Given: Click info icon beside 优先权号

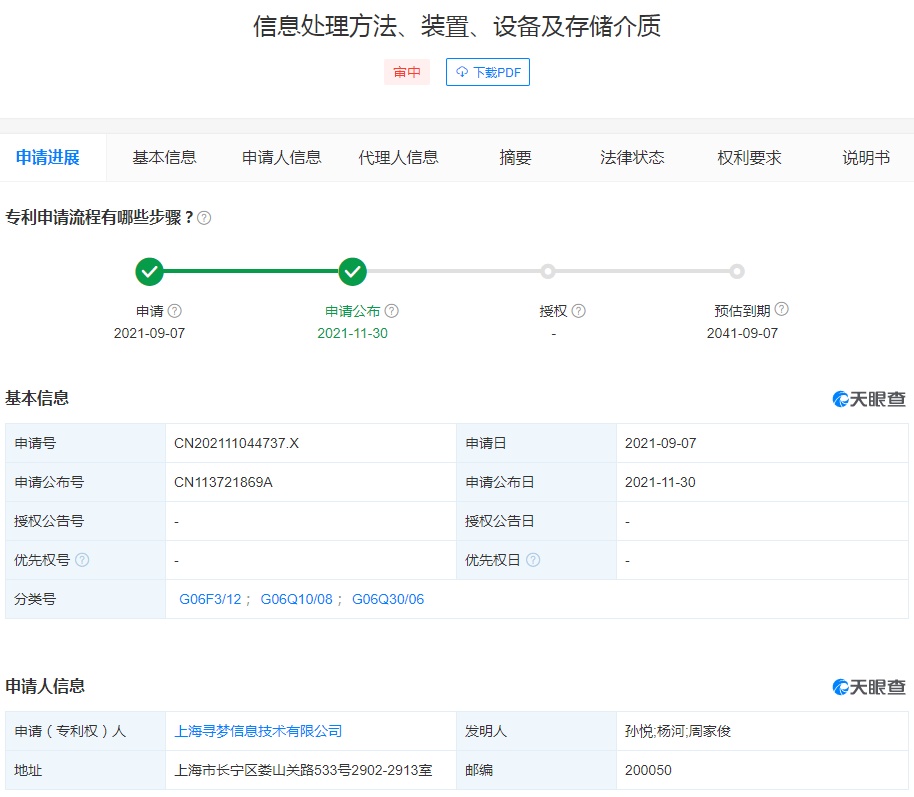Looking at the screenshot, I should tap(82, 560).
